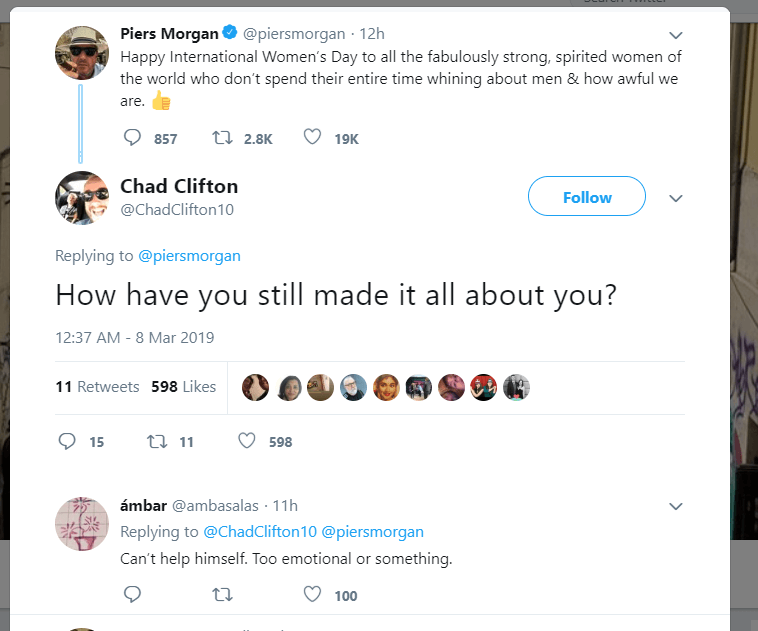
Task: Open more options on Piers Morgan's tweet
Action: [676, 35]
